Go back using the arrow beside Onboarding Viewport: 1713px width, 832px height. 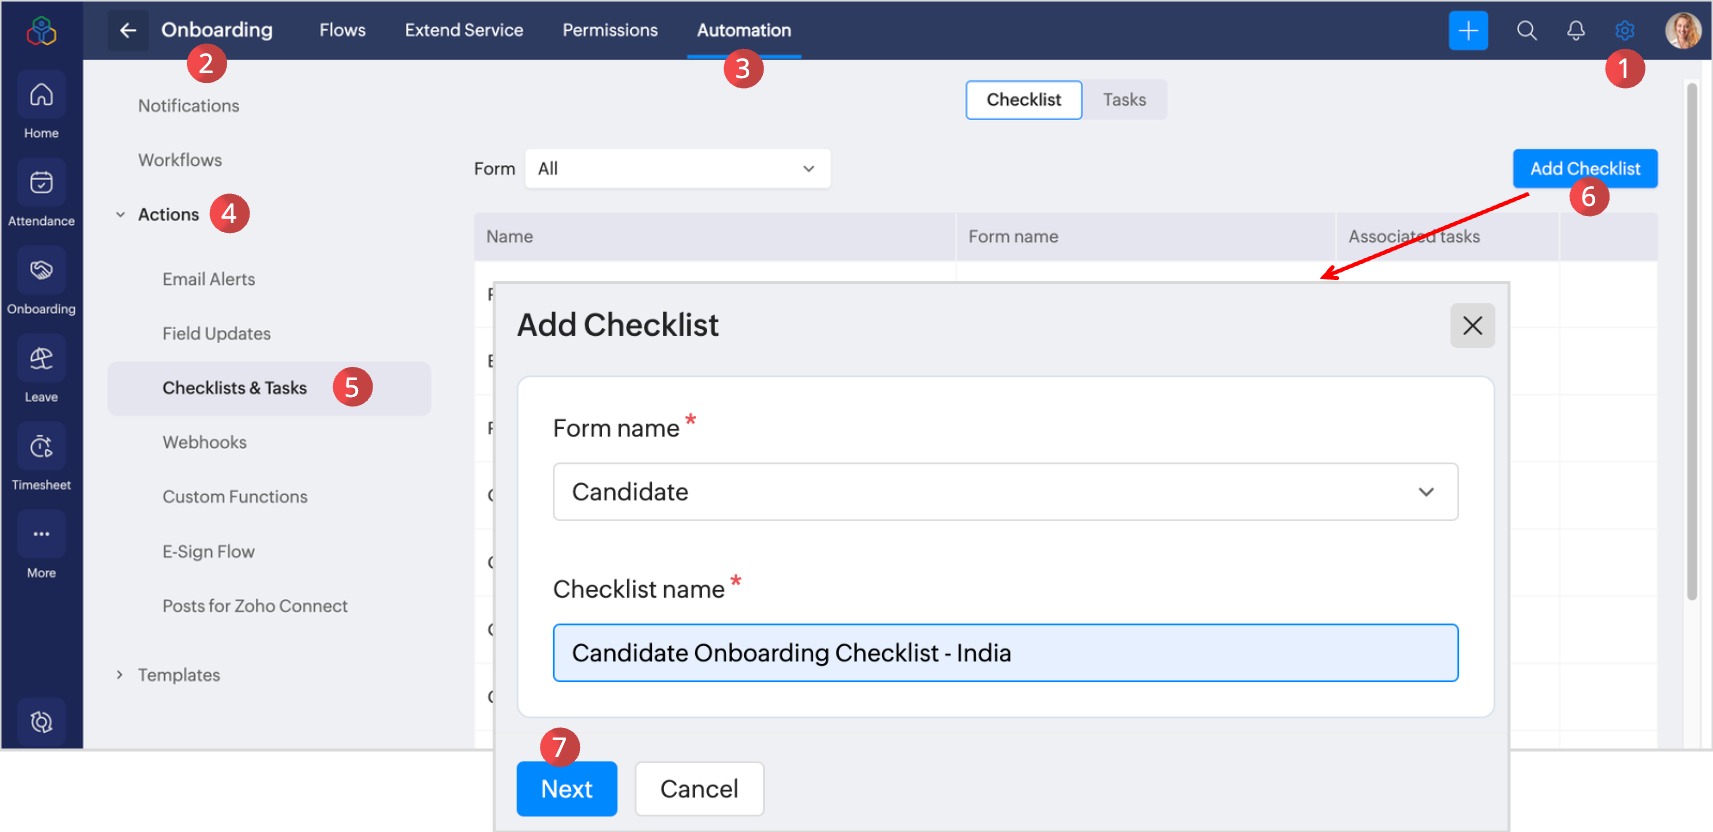click(x=128, y=31)
